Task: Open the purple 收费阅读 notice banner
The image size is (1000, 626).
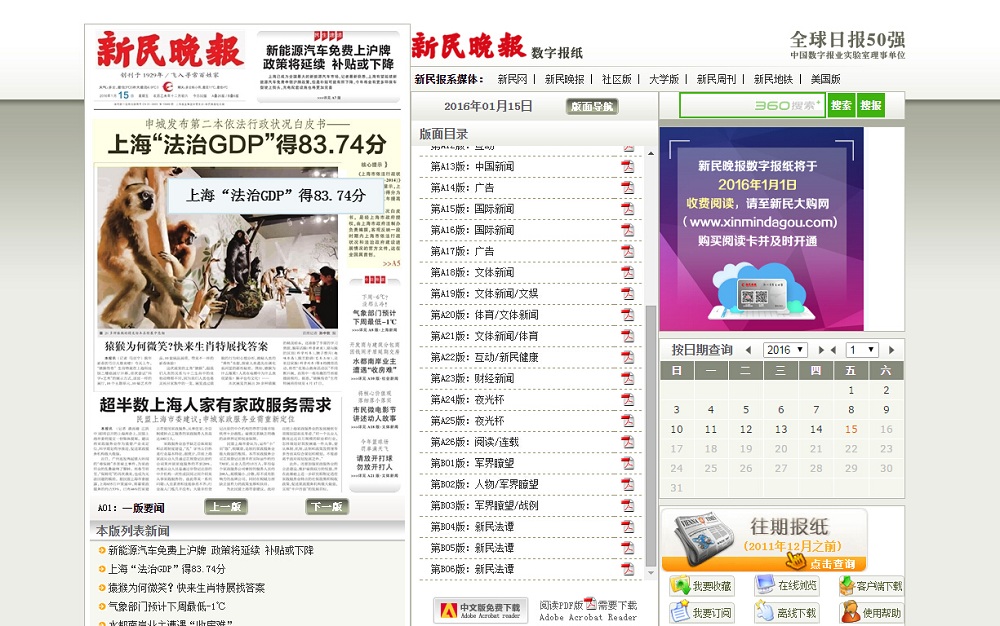Action: point(761,229)
